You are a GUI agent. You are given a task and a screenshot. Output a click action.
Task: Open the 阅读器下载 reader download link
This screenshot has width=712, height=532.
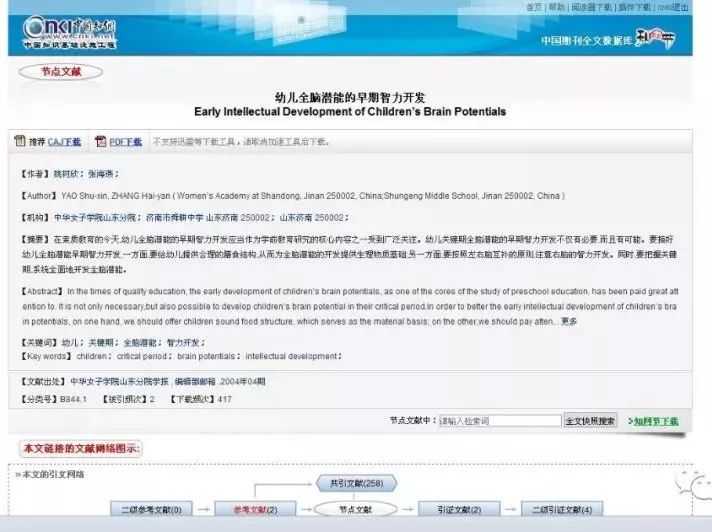[x=590, y=7]
